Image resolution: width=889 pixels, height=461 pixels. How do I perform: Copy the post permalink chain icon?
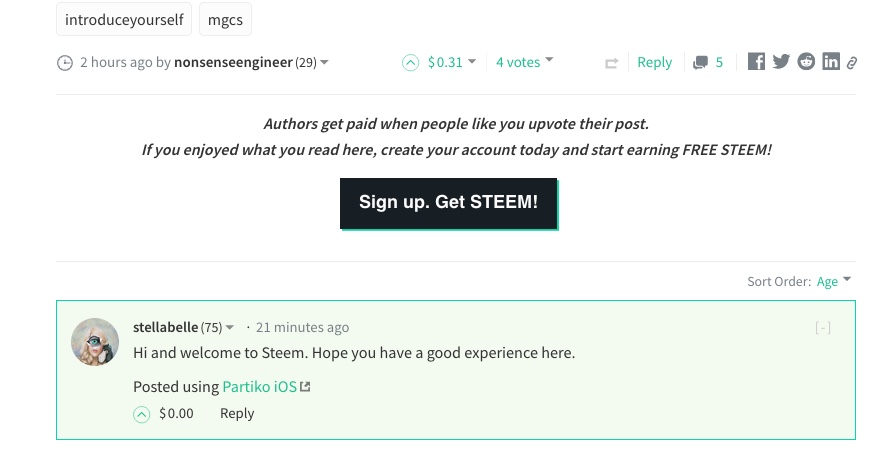coord(852,62)
